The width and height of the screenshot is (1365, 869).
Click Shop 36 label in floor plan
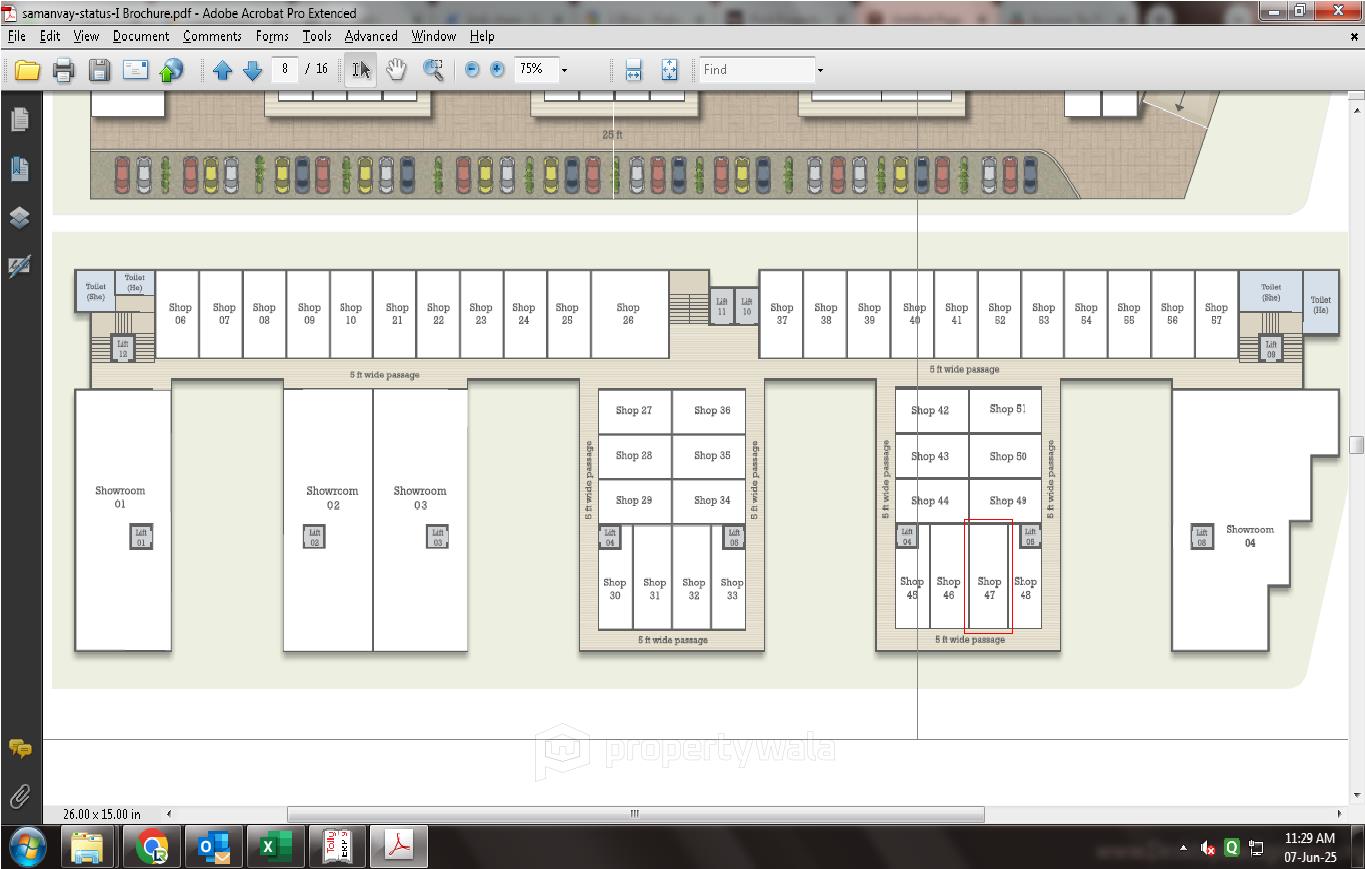pyautogui.click(x=712, y=411)
